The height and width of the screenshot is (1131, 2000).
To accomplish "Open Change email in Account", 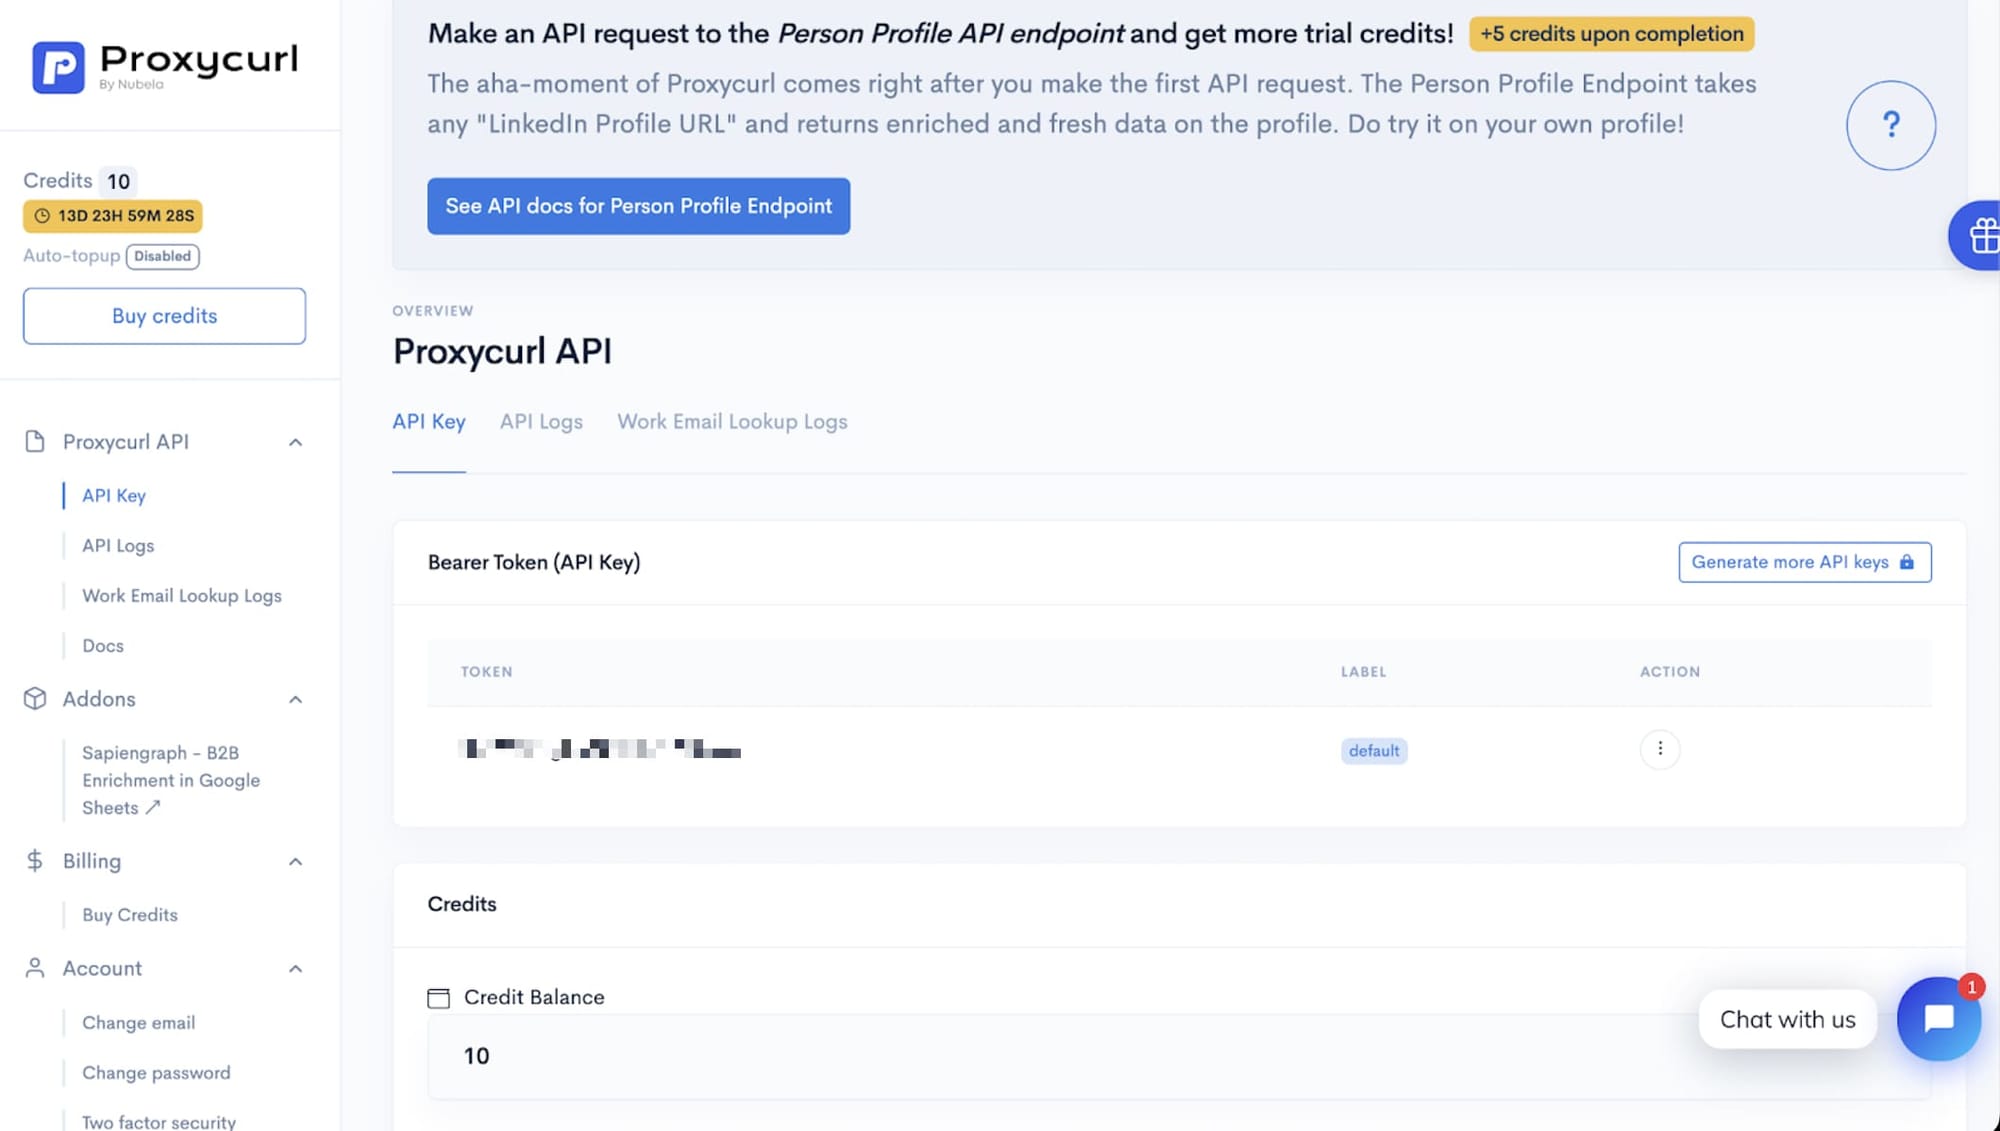I will tap(139, 1022).
